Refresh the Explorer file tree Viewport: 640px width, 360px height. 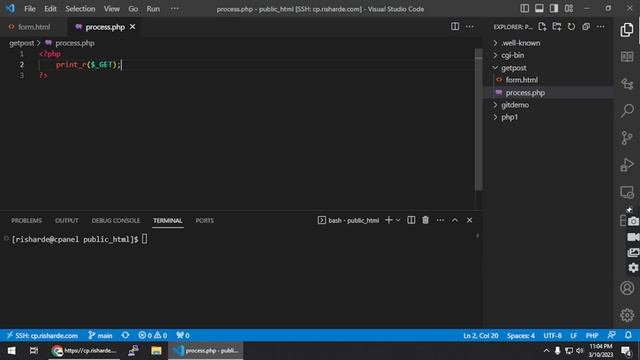(x=571, y=27)
